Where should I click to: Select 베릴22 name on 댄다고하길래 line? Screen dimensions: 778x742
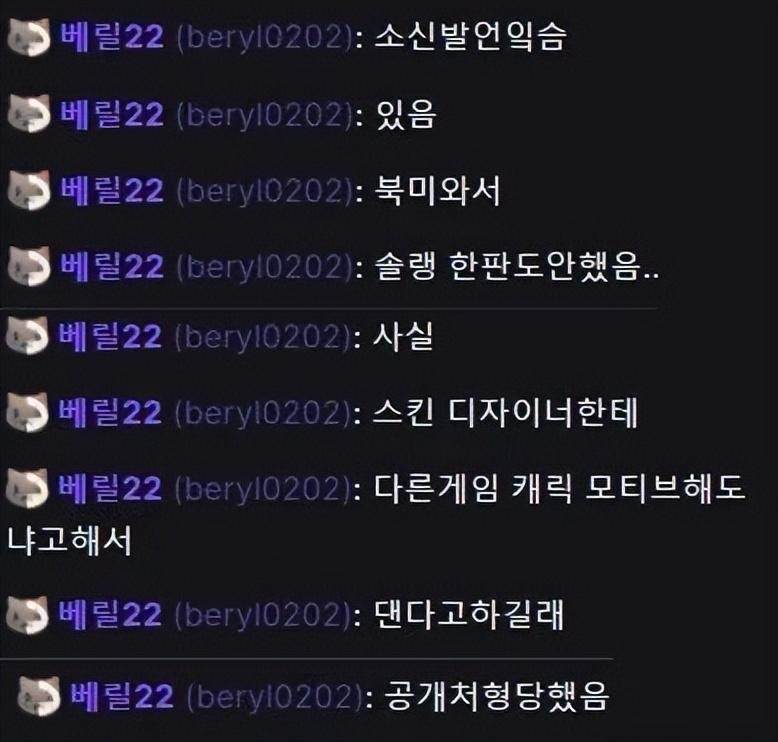click(110, 615)
